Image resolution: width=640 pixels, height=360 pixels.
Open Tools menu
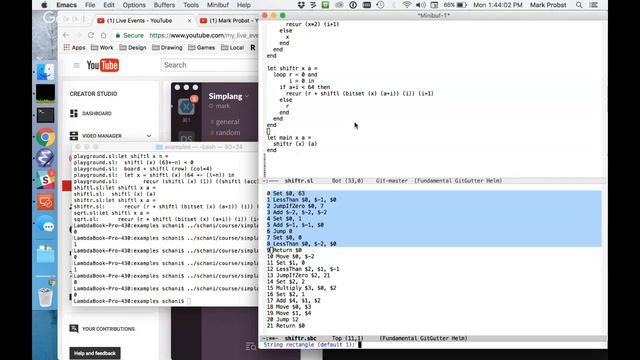coord(191,5)
